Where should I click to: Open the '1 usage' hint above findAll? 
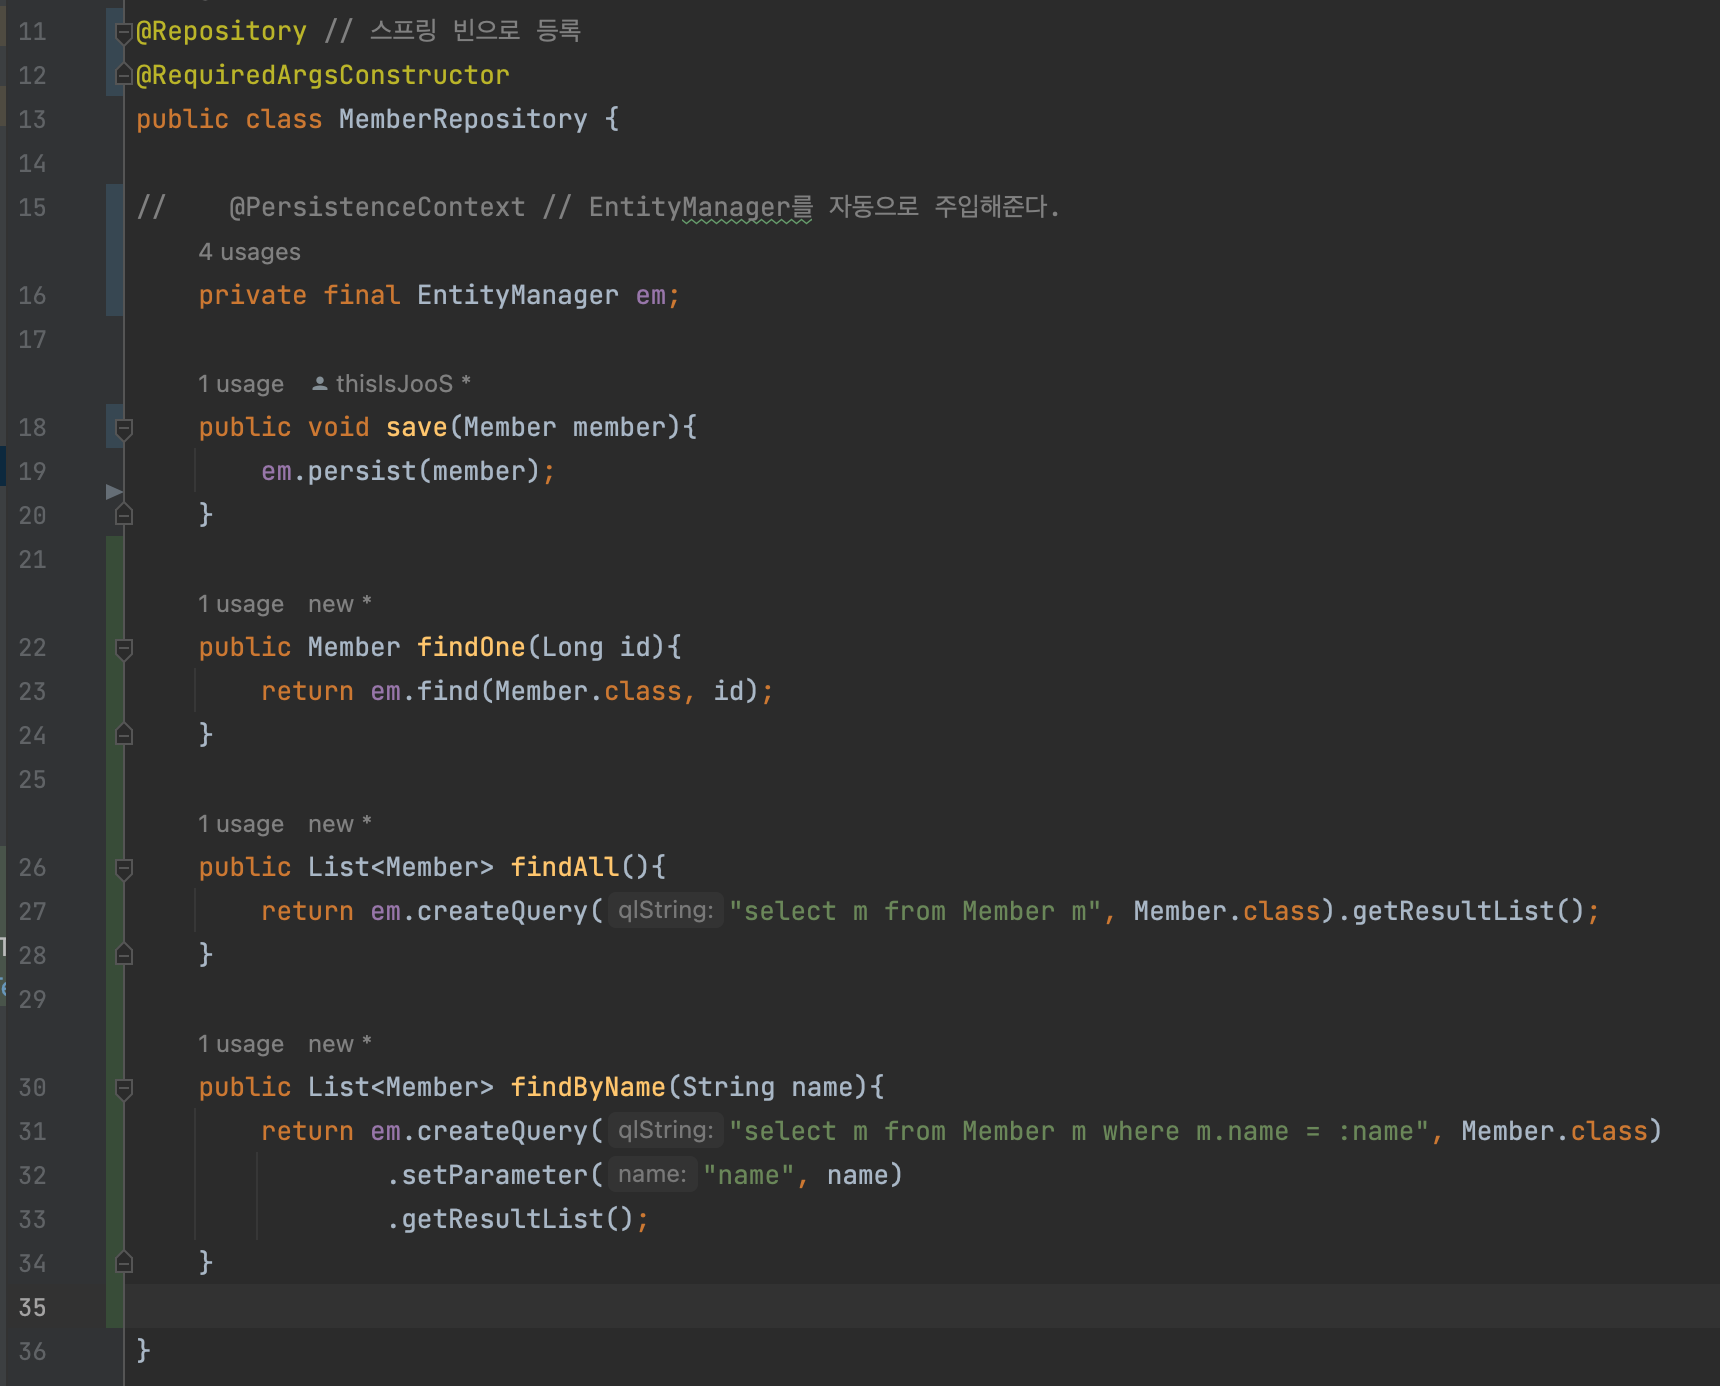[x=241, y=824]
